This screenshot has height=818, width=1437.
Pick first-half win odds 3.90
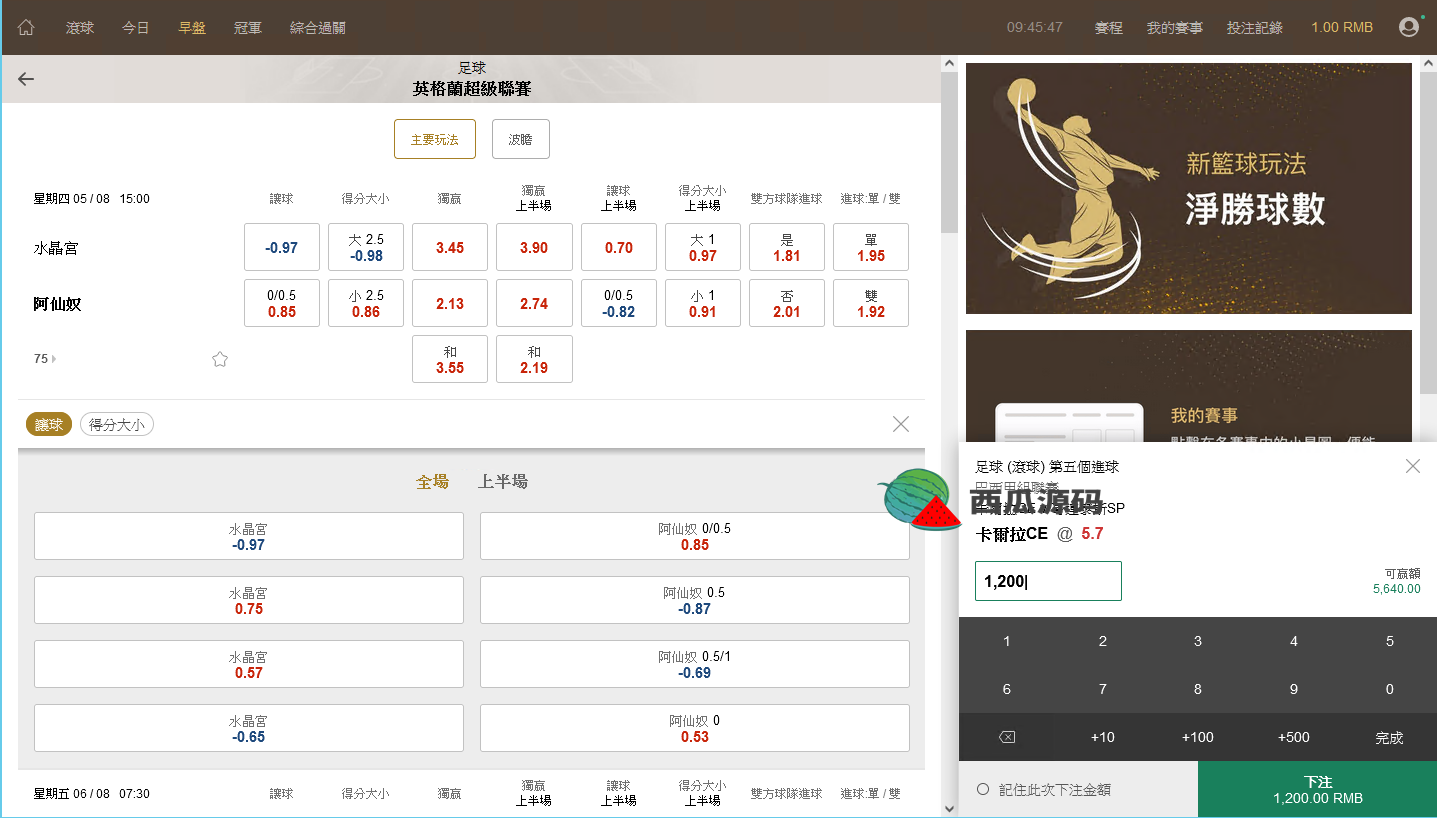pyautogui.click(x=534, y=247)
